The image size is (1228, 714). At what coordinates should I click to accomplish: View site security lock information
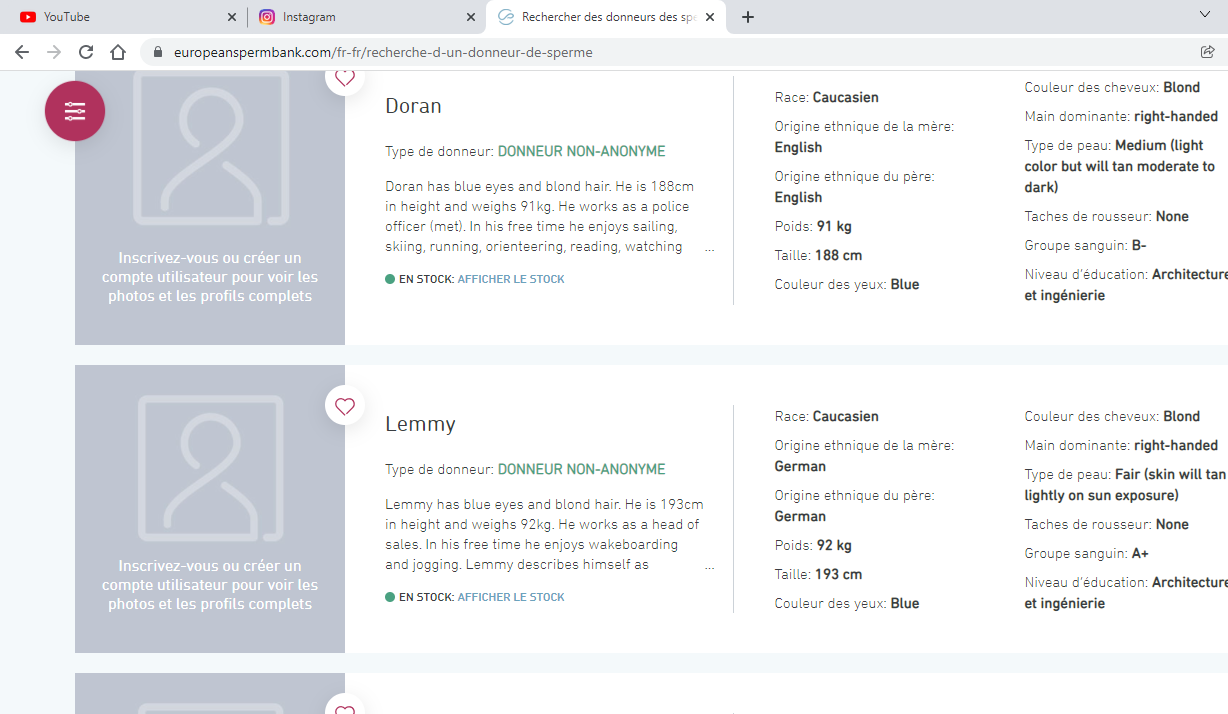point(157,52)
